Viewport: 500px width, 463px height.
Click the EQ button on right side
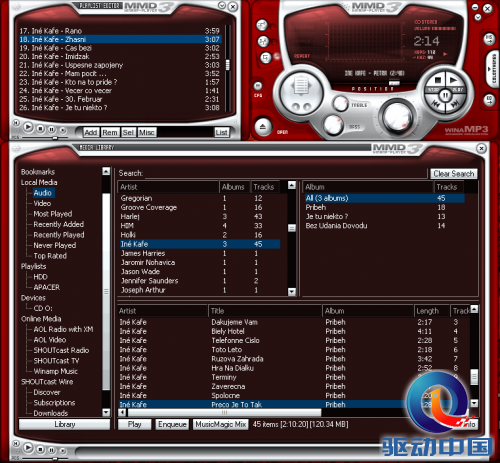[x=489, y=99]
